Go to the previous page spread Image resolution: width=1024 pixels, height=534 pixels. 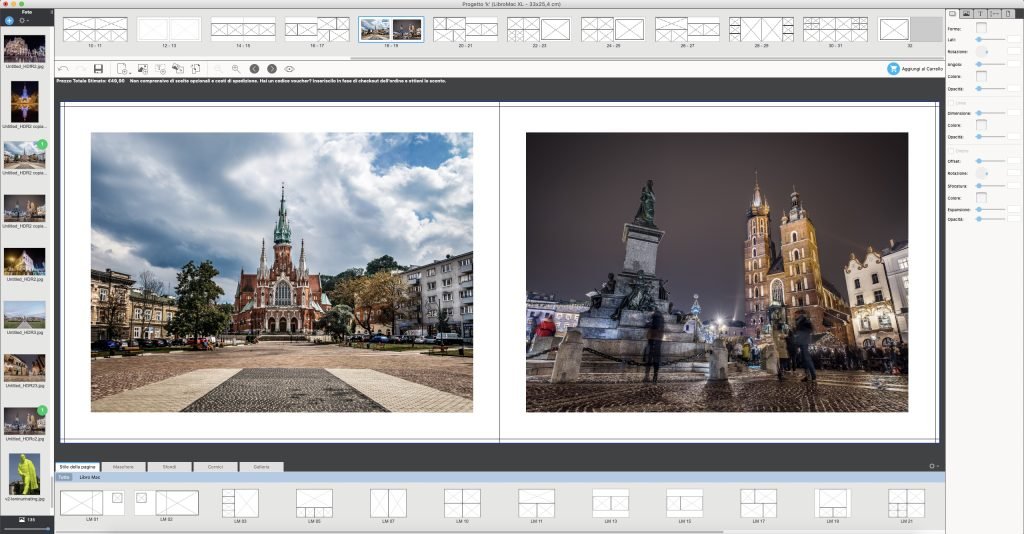point(254,69)
